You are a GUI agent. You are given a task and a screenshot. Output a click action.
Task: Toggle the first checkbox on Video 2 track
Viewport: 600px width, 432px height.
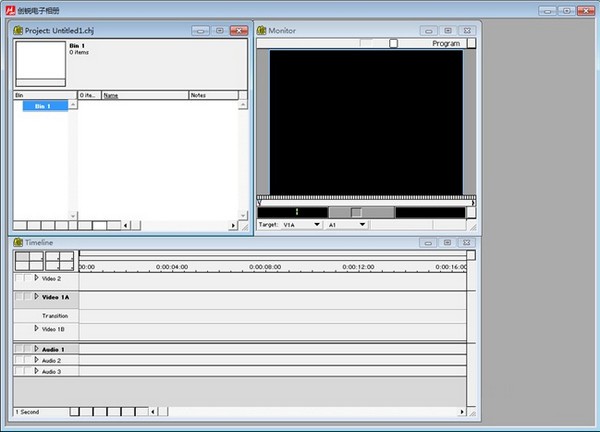[x=19, y=279]
